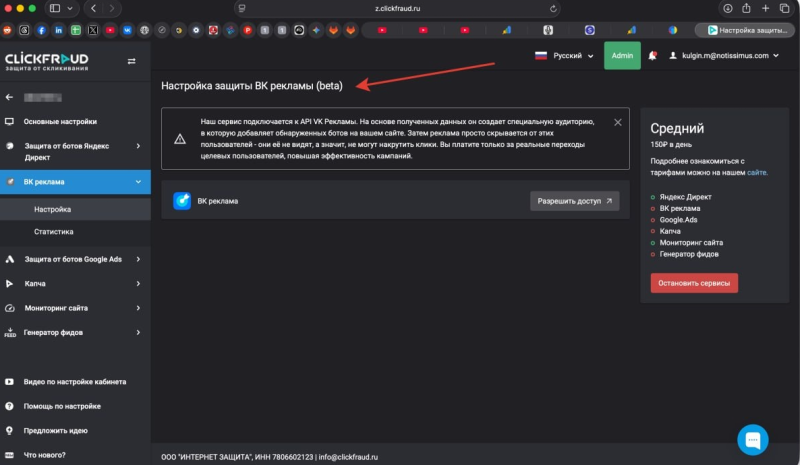Click the Разрешить доступ button
800x465 pixels.
click(x=574, y=201)
